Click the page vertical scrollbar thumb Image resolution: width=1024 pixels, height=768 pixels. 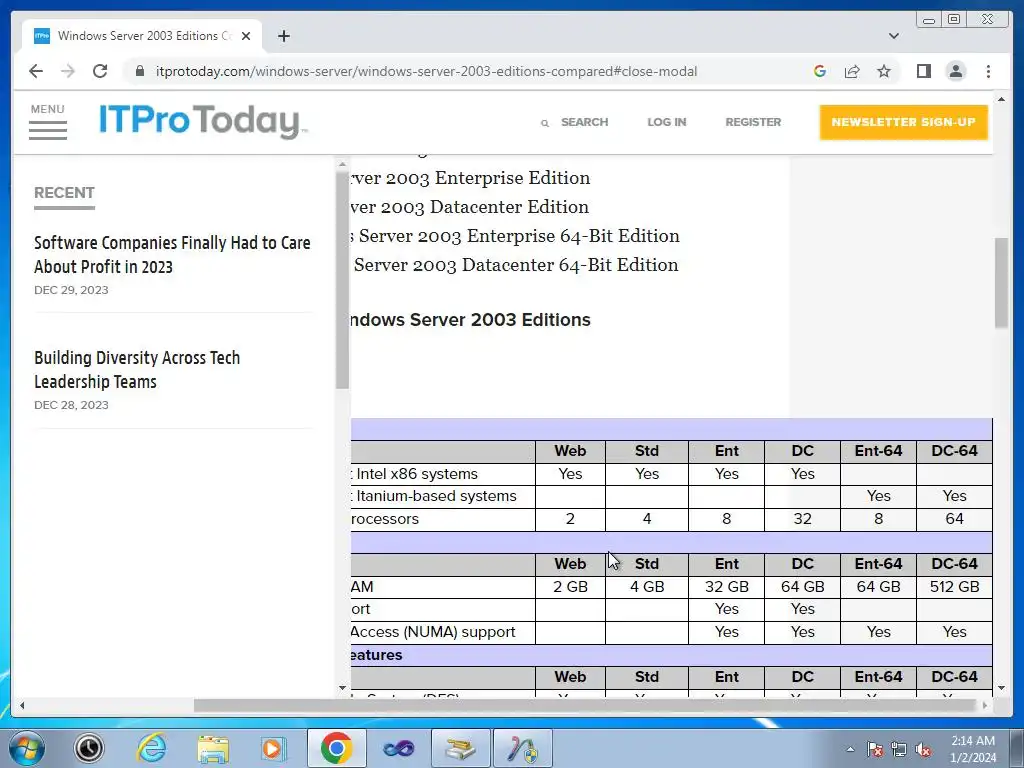click(x=1001, y=282)
